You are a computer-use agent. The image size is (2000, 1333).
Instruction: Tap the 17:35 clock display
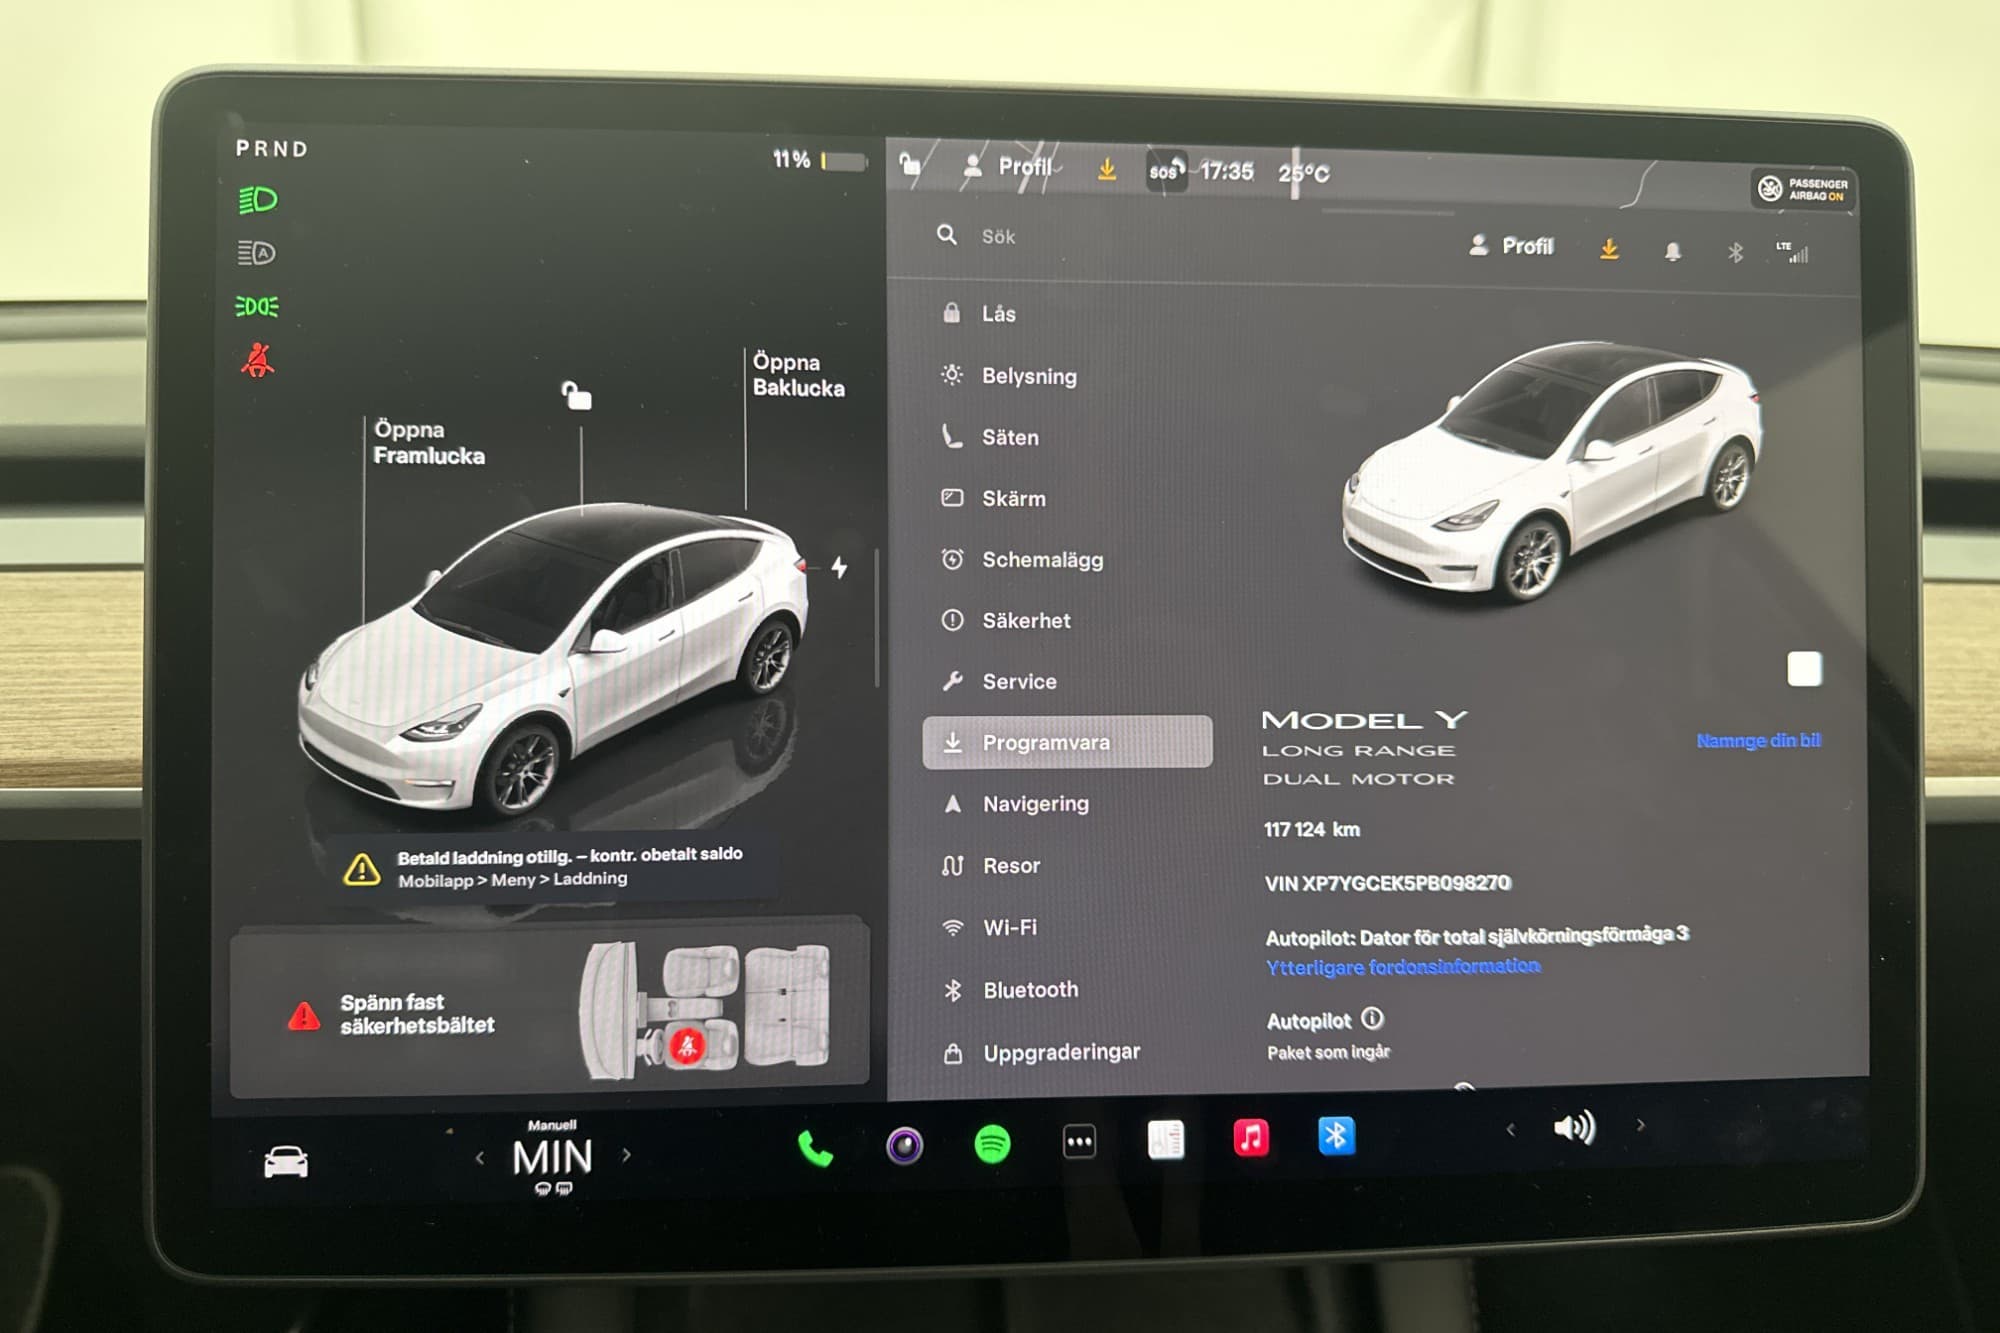tap(1227, 171)
